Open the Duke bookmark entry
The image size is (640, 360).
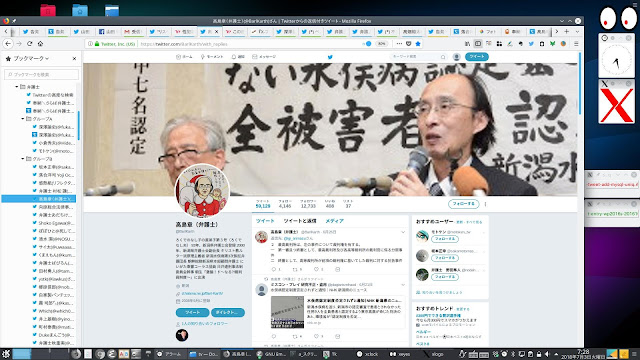click(53, 335)
